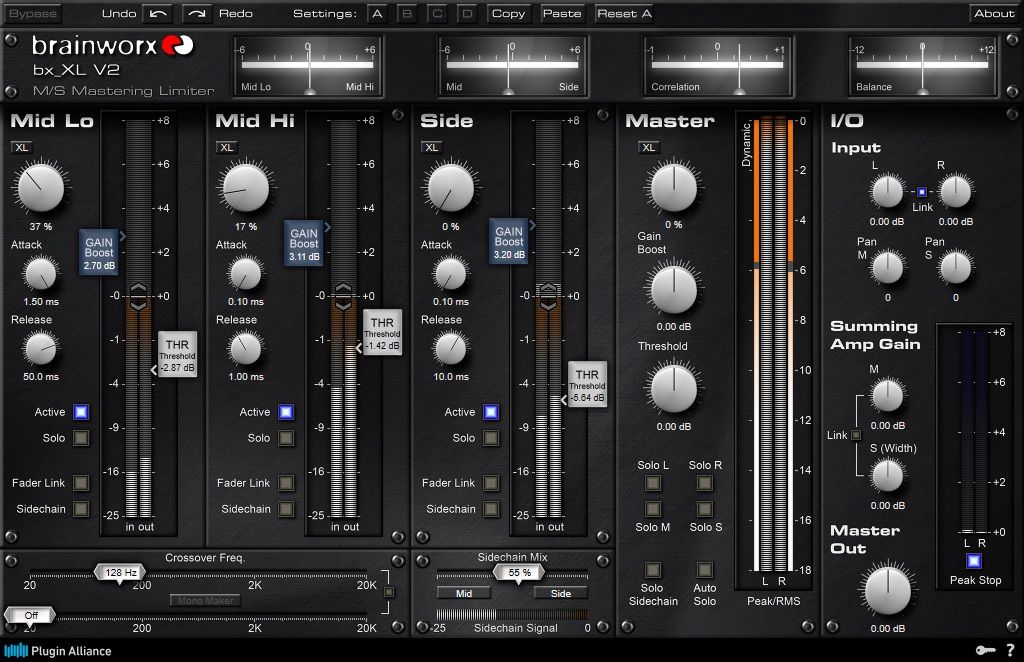The image size is (1024, 662).
Task: Click the Sidechain Mix 55 % handle
Action: 519,573
